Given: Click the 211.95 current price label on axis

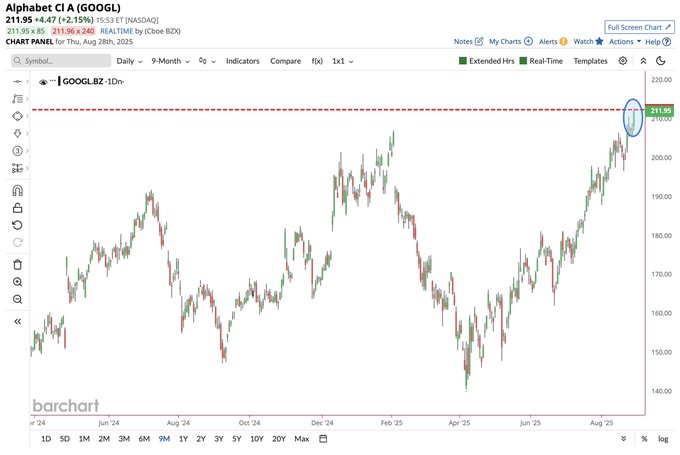Looking at the screenshot, I should (x=660, y=111).
